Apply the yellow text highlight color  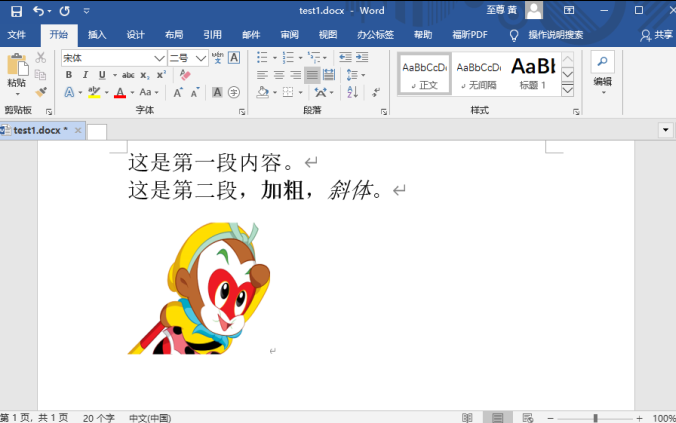click(x=94, y=92)
